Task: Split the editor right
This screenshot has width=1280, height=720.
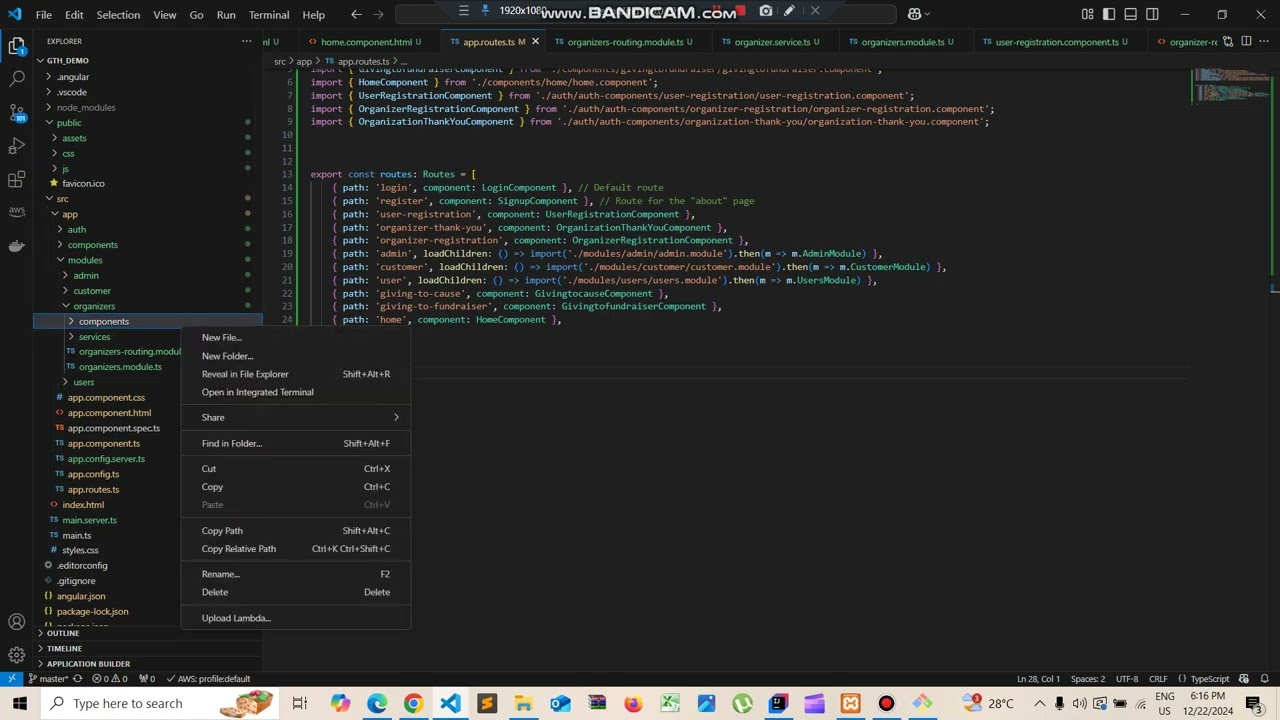Action: click(1246, 41)
